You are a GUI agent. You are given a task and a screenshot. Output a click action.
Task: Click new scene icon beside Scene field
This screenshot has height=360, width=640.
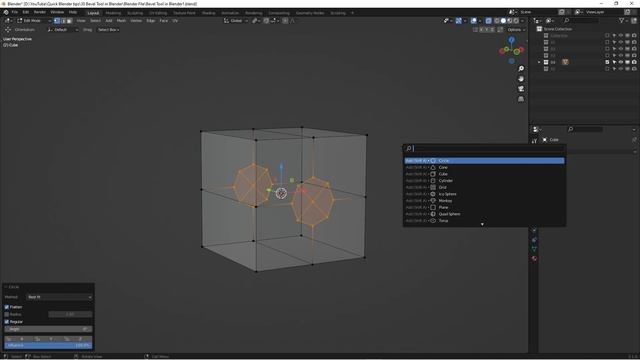click(x=562, y=12)
